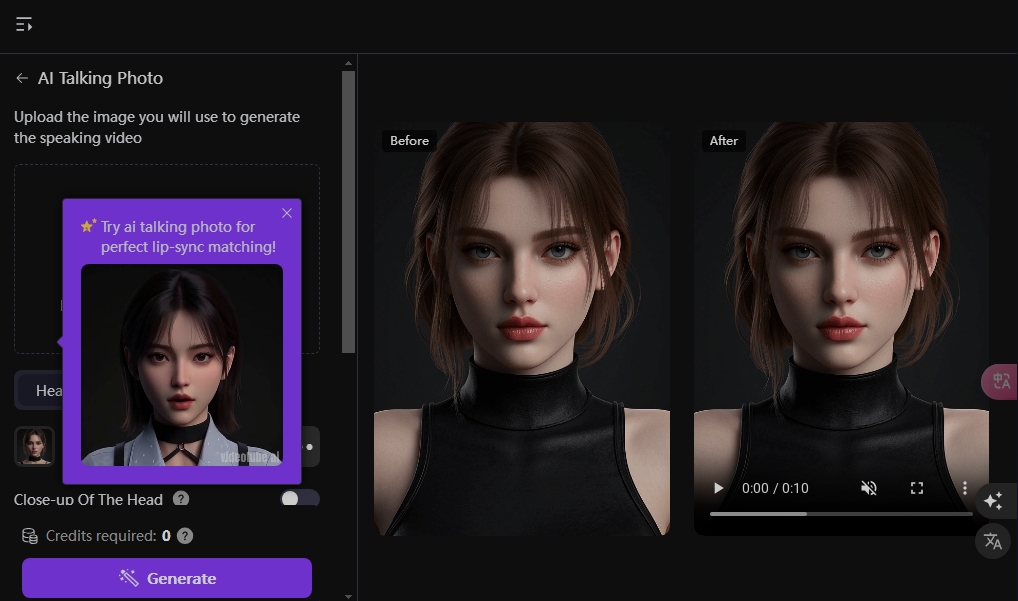
Task: Click the pink Chinese translate floating icon
Action: pyautogui.click(x=999, y=382)
